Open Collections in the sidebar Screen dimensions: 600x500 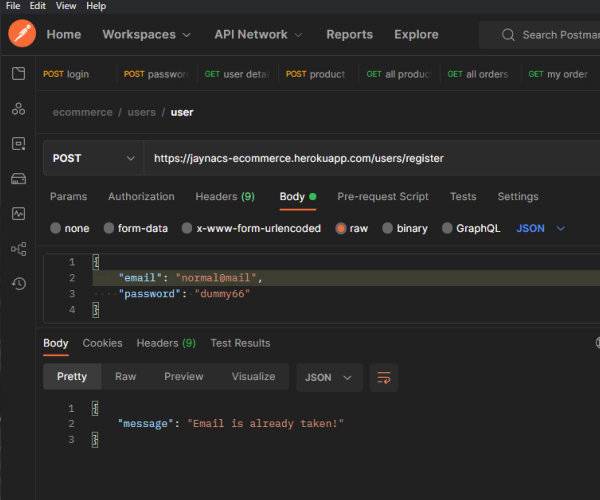tap(18, 73)
